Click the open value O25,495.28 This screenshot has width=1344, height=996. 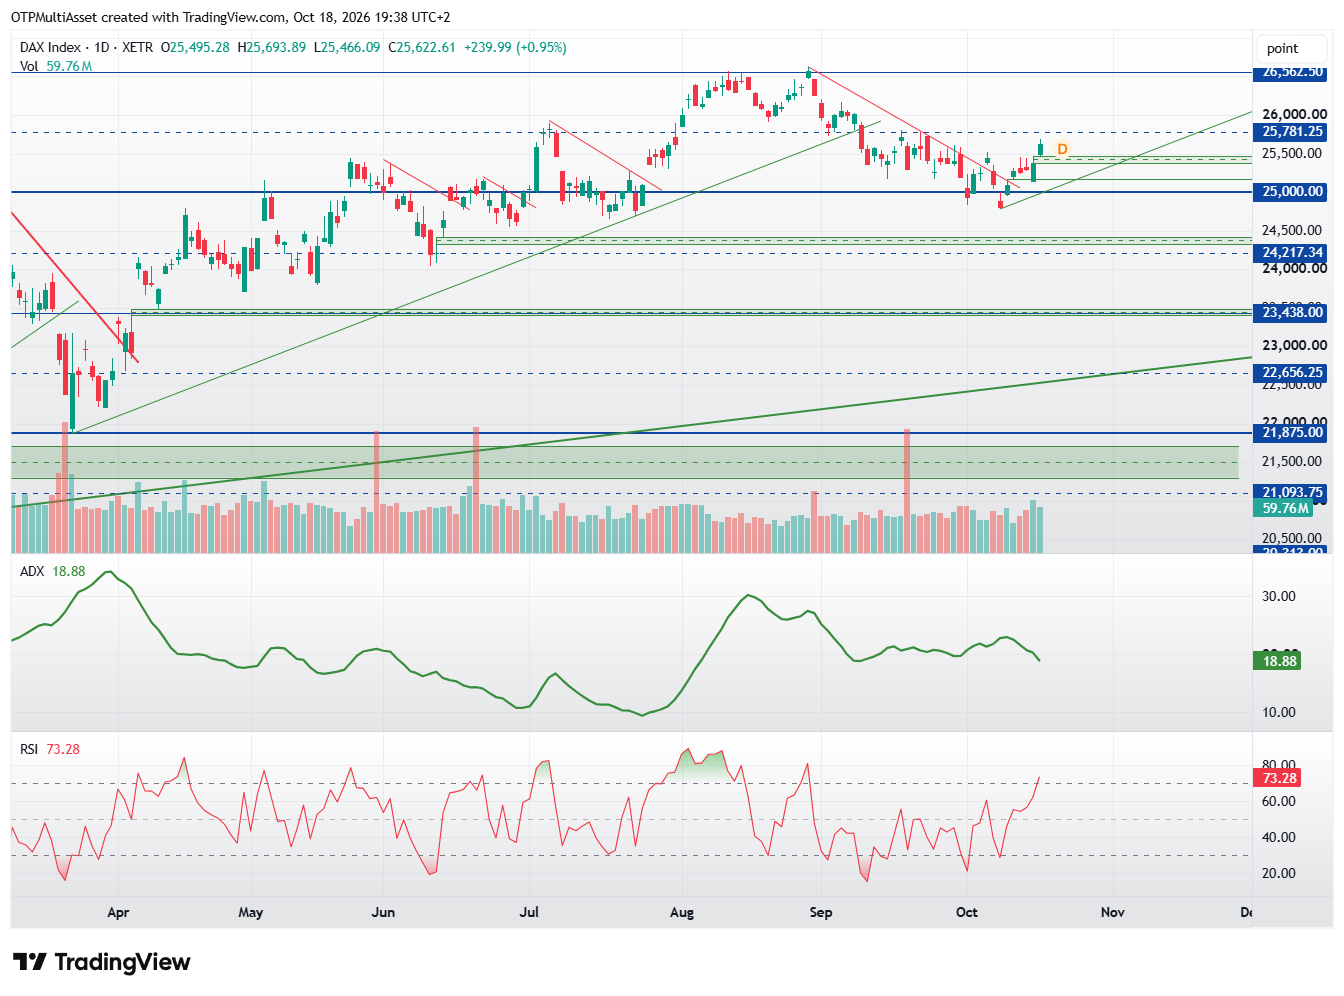(196, 47)
